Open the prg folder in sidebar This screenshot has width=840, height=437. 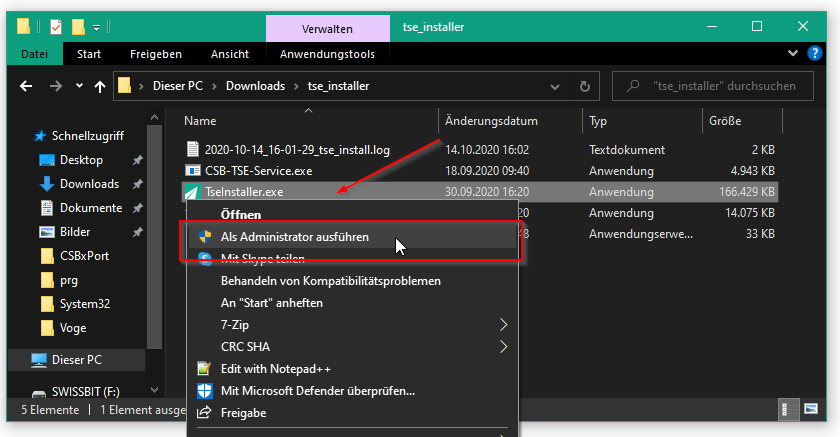(x=69, y=280)
